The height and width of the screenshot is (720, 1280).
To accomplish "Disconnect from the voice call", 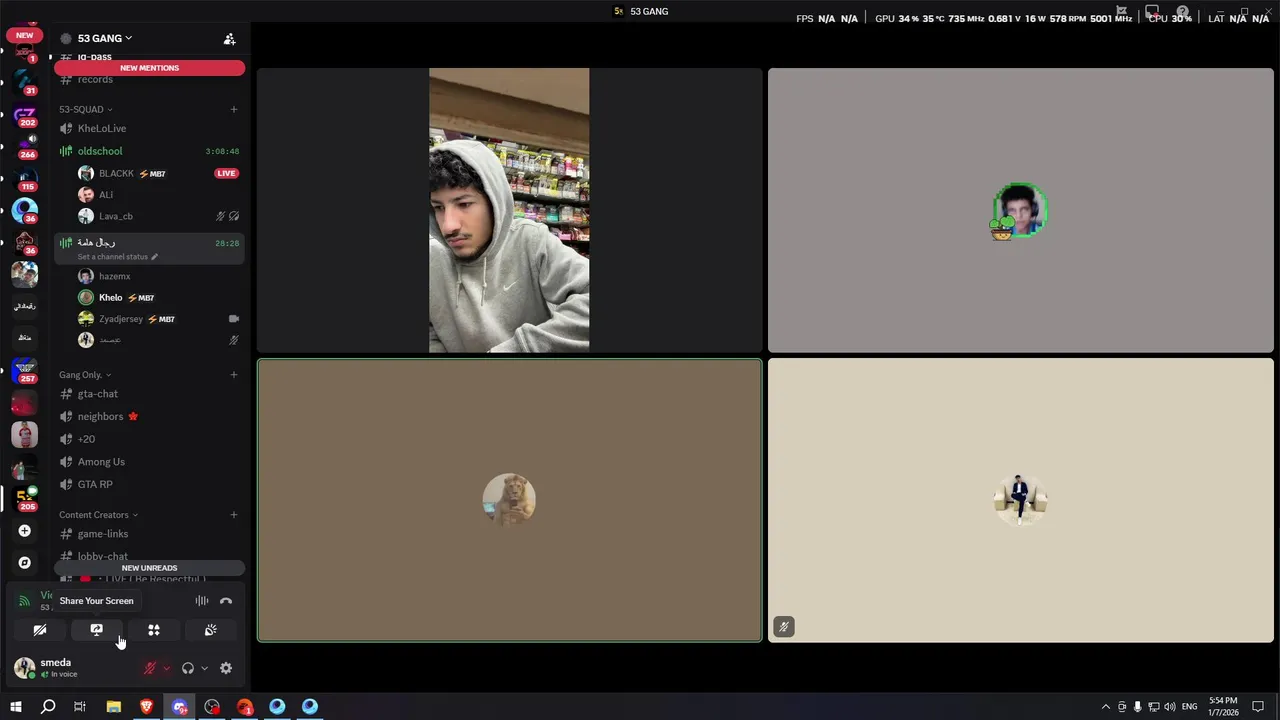I will tap(226, 601).
